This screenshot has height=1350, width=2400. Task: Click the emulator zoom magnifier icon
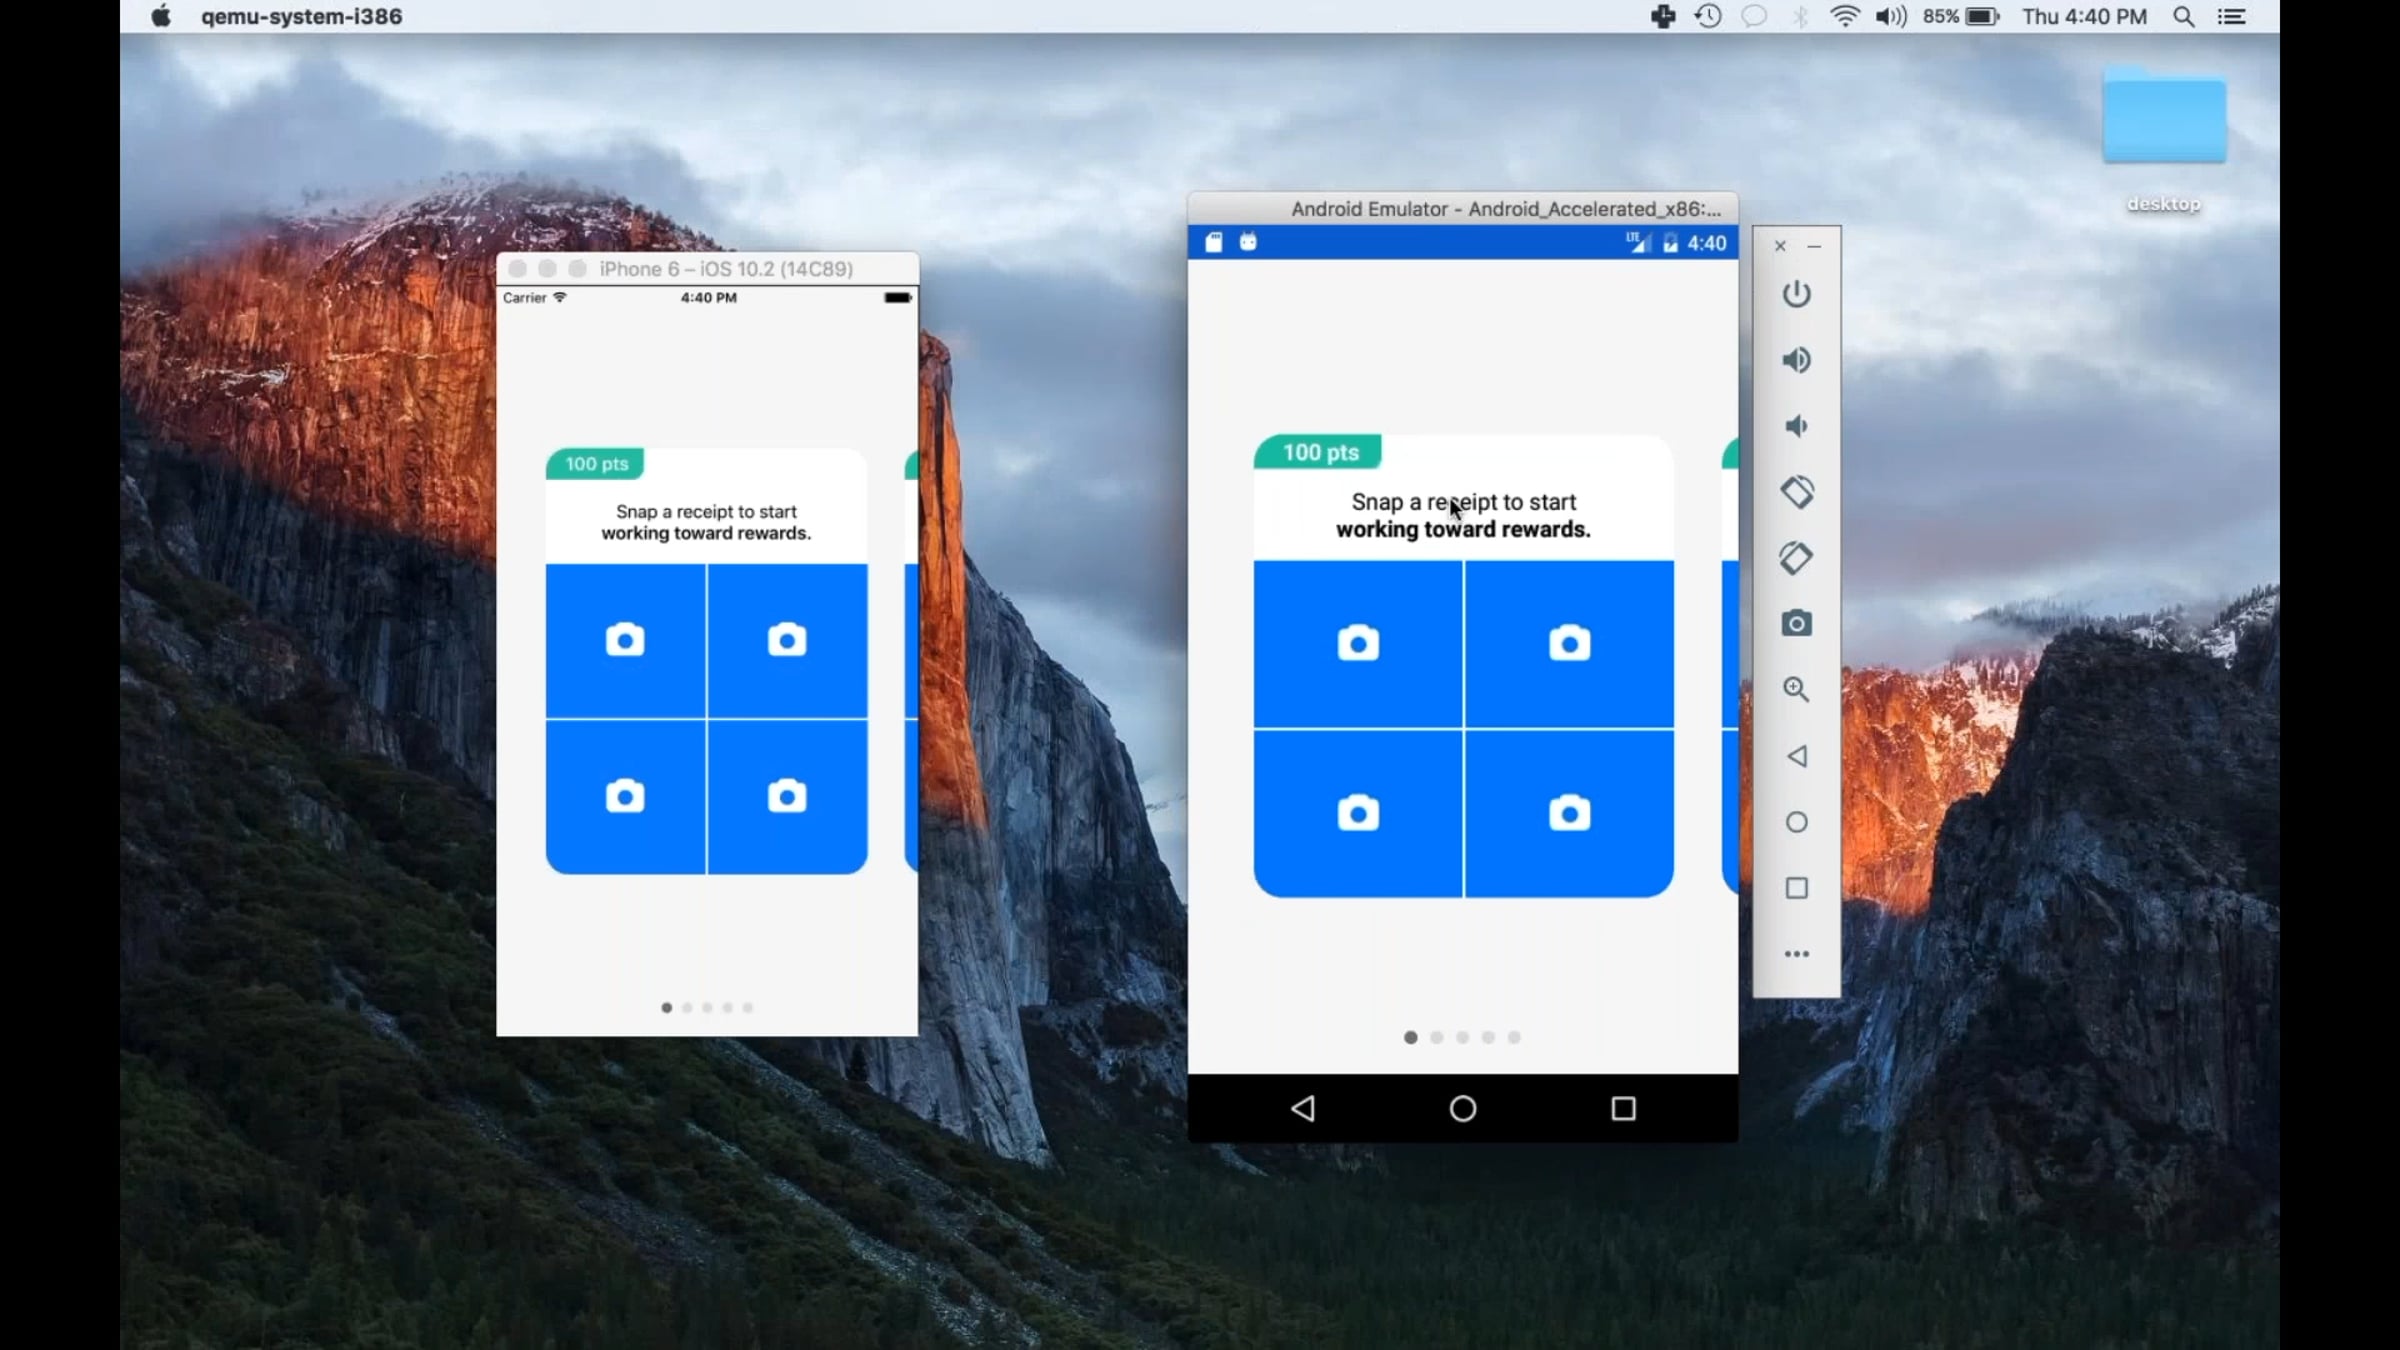click(x=1796, y=690)
